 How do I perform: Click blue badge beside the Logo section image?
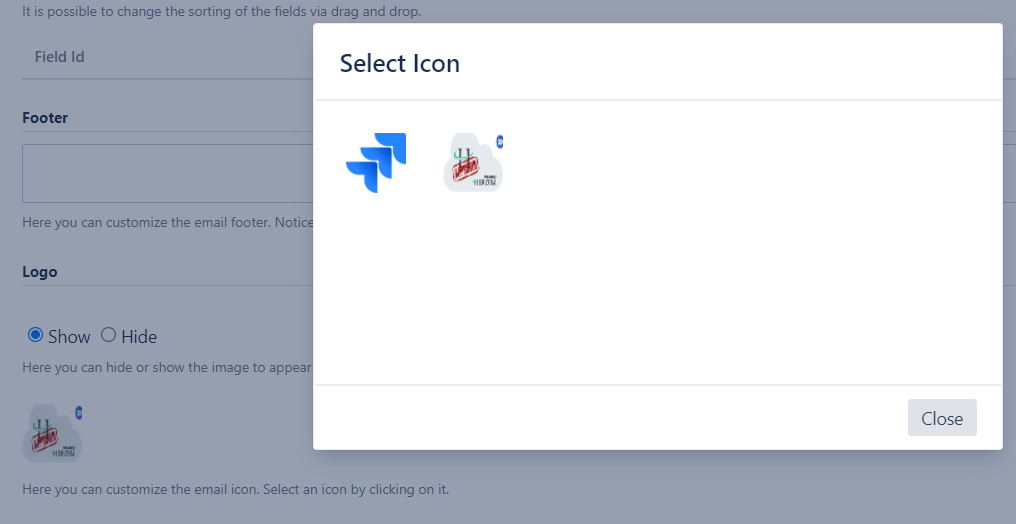pos(79,412)
